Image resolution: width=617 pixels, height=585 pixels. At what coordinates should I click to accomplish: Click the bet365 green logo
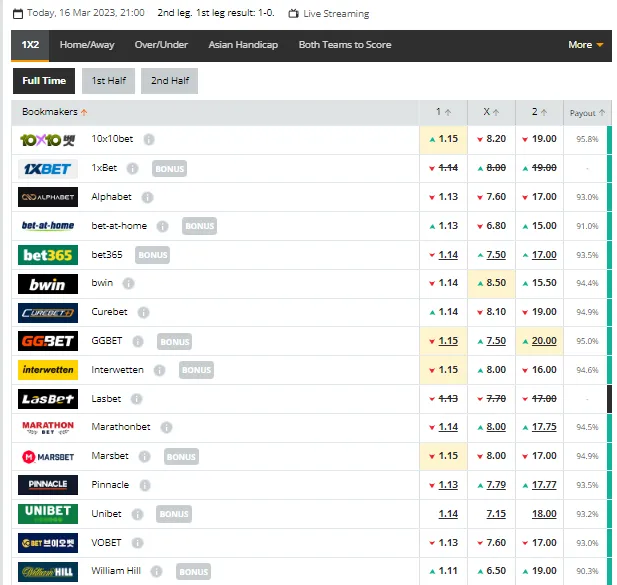47,255
